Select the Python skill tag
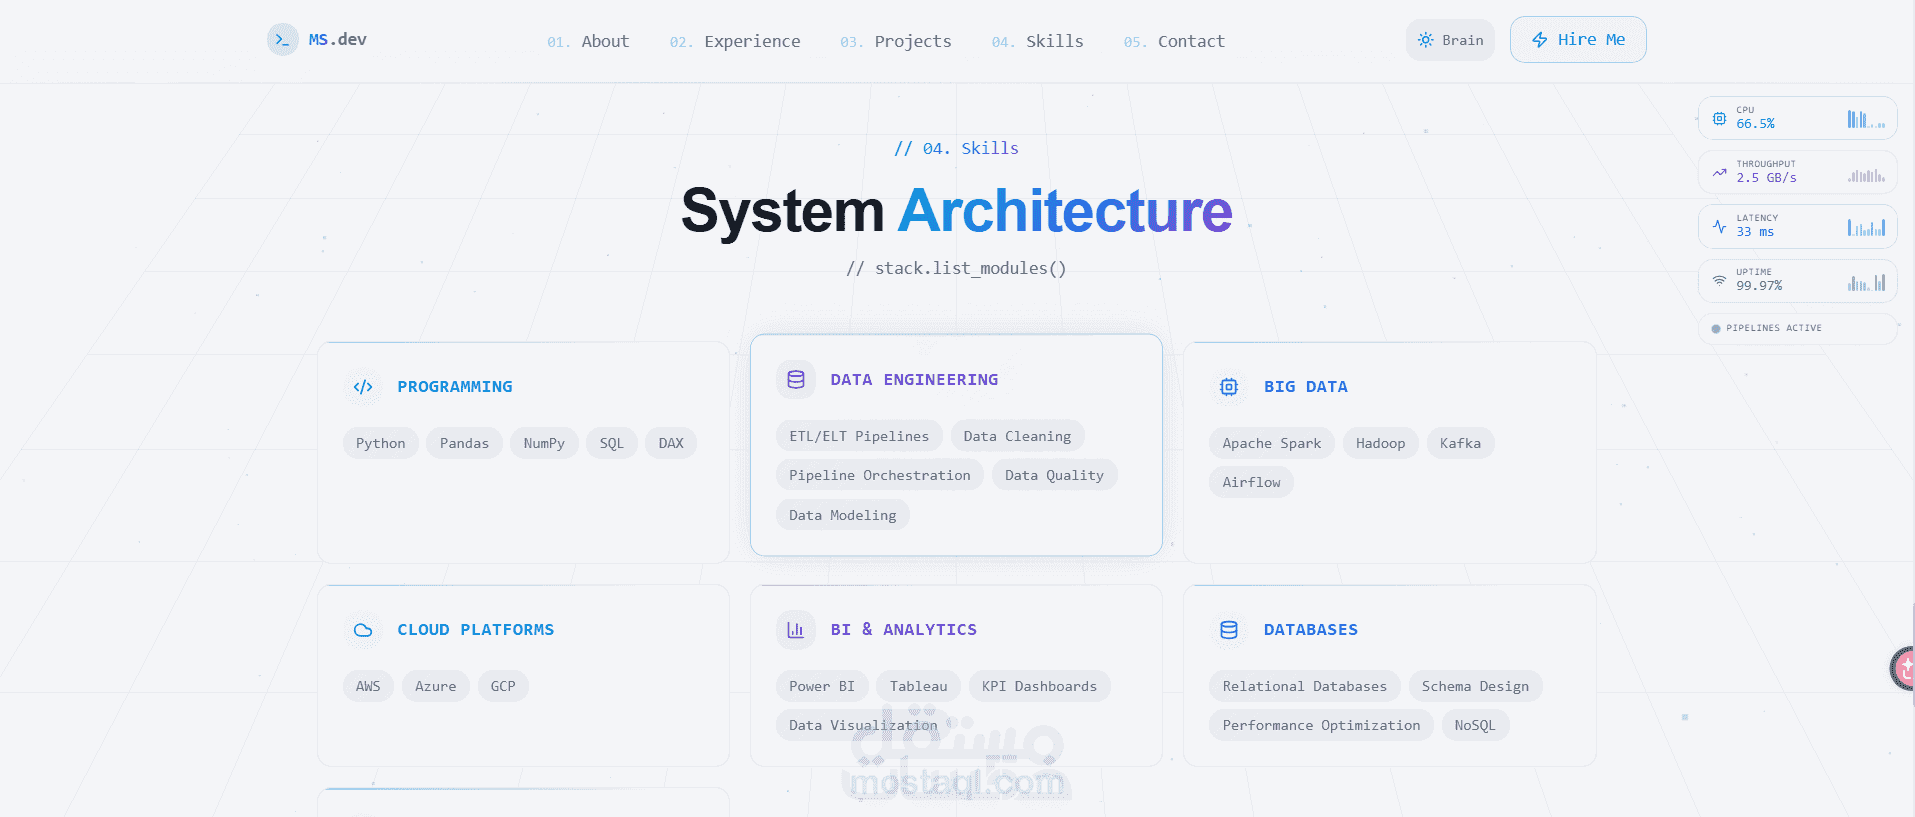Screen dimensions: 1915x817 (381, 443)
